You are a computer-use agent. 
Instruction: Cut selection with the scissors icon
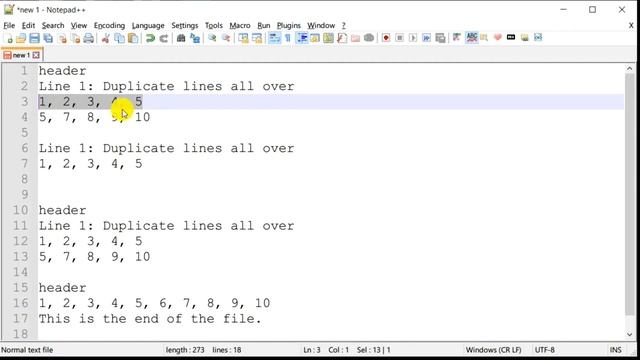[106, 38]
